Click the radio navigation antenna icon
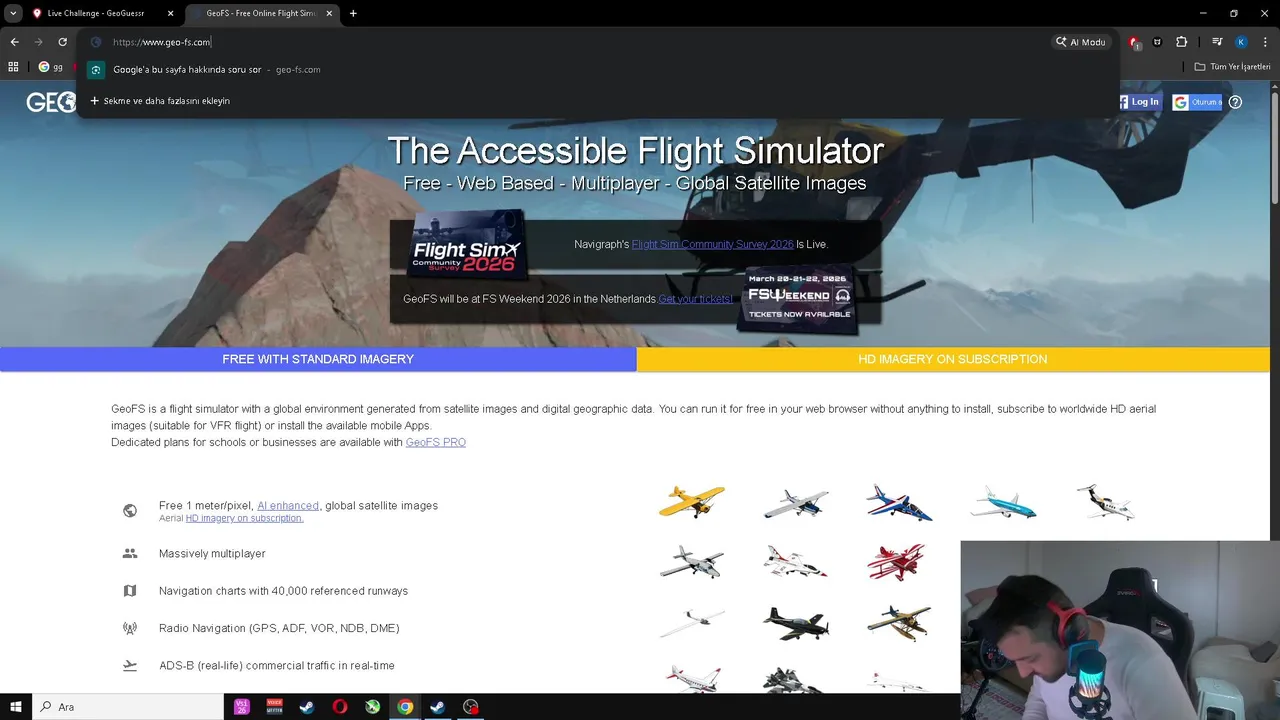The width and height of the screenshot is (1280, 720). 130,628
